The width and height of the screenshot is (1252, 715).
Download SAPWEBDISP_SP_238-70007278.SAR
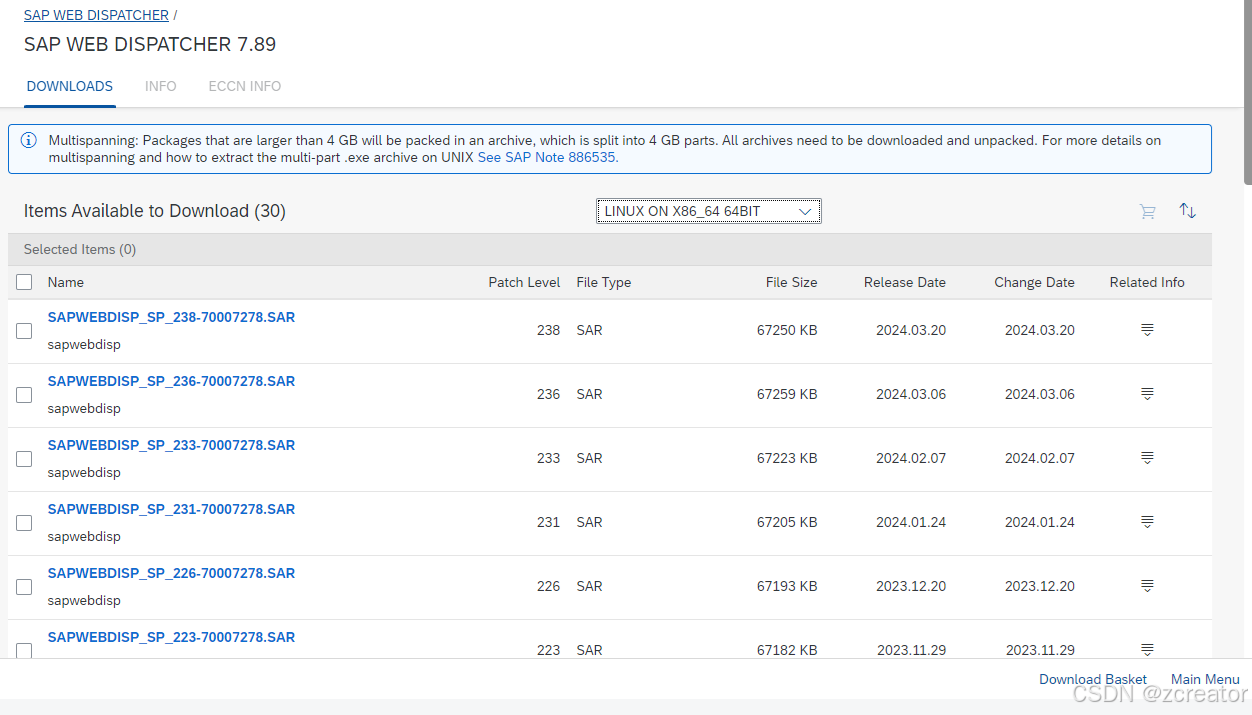click(x=171, y=317)
